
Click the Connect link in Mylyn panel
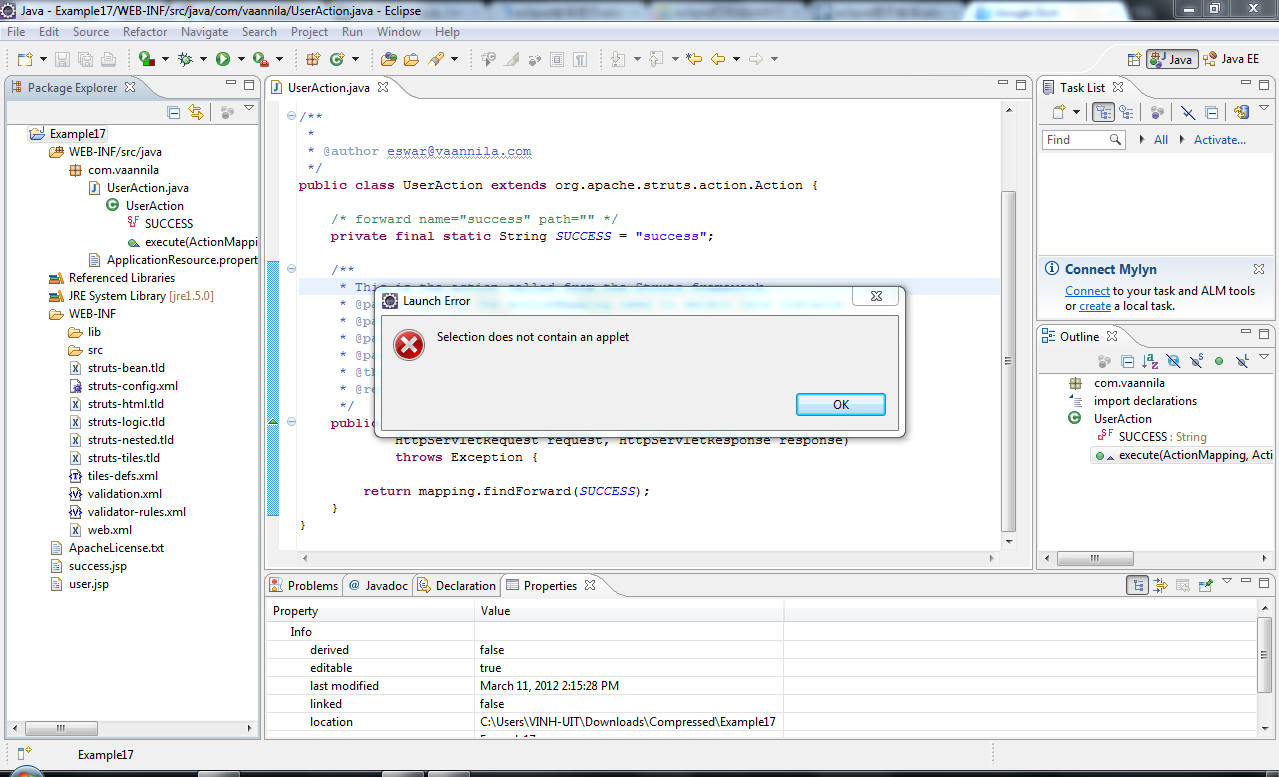point(1087,291)
